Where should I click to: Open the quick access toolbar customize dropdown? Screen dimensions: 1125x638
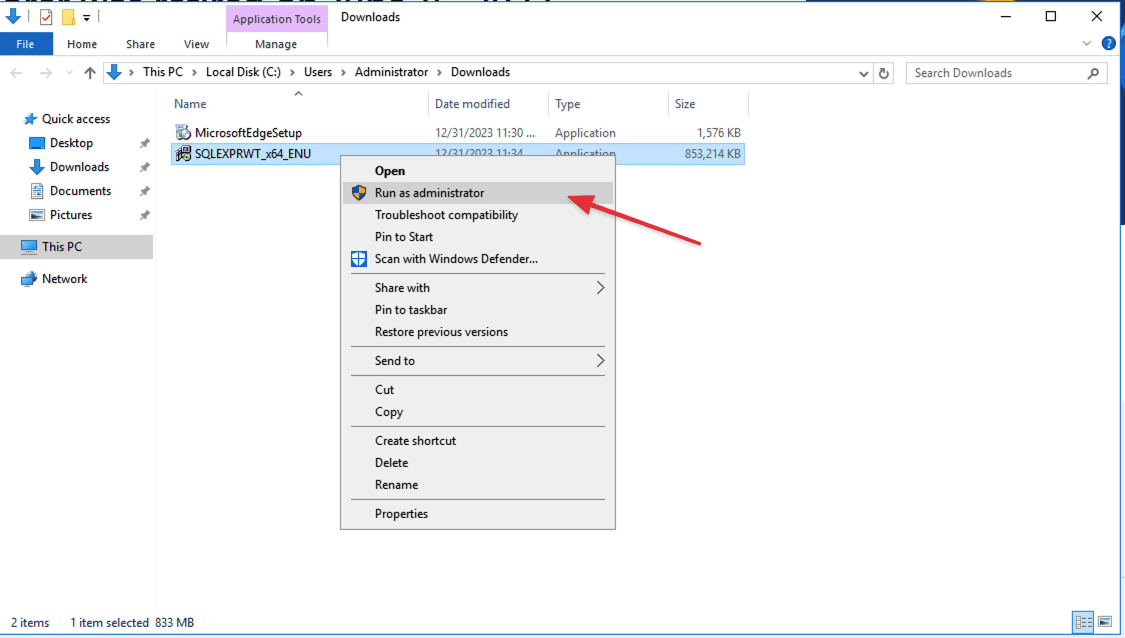[87, 18]
